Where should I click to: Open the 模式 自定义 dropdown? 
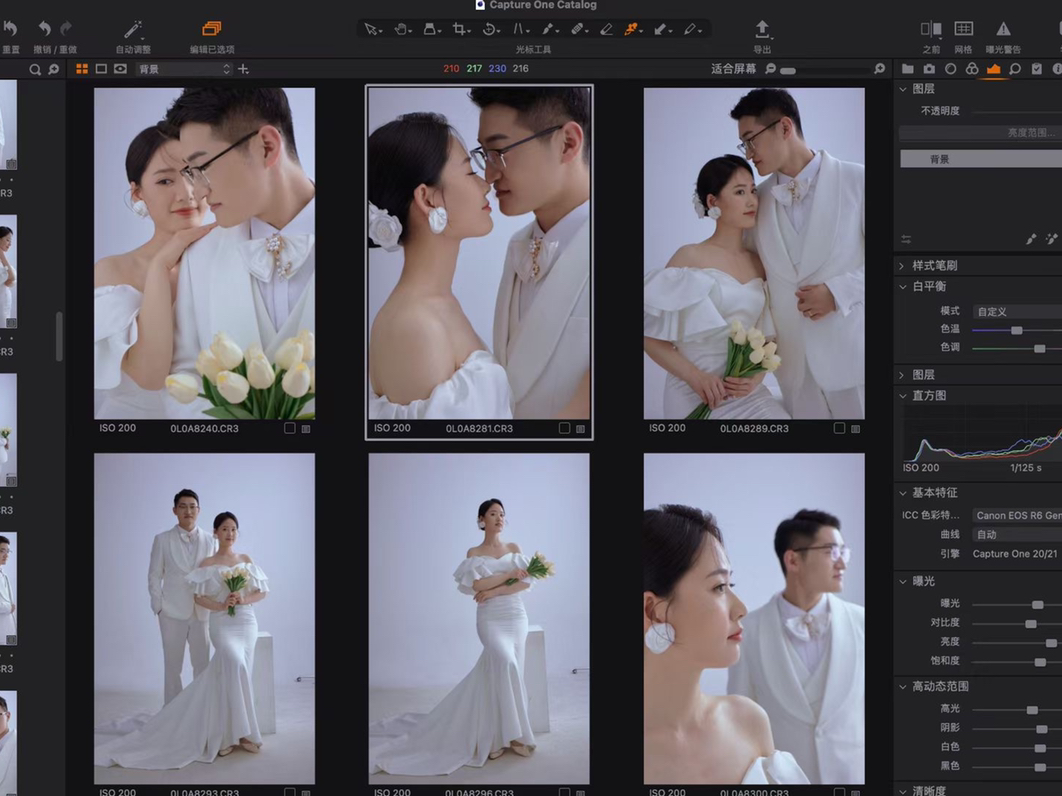tap(1017, 312)
